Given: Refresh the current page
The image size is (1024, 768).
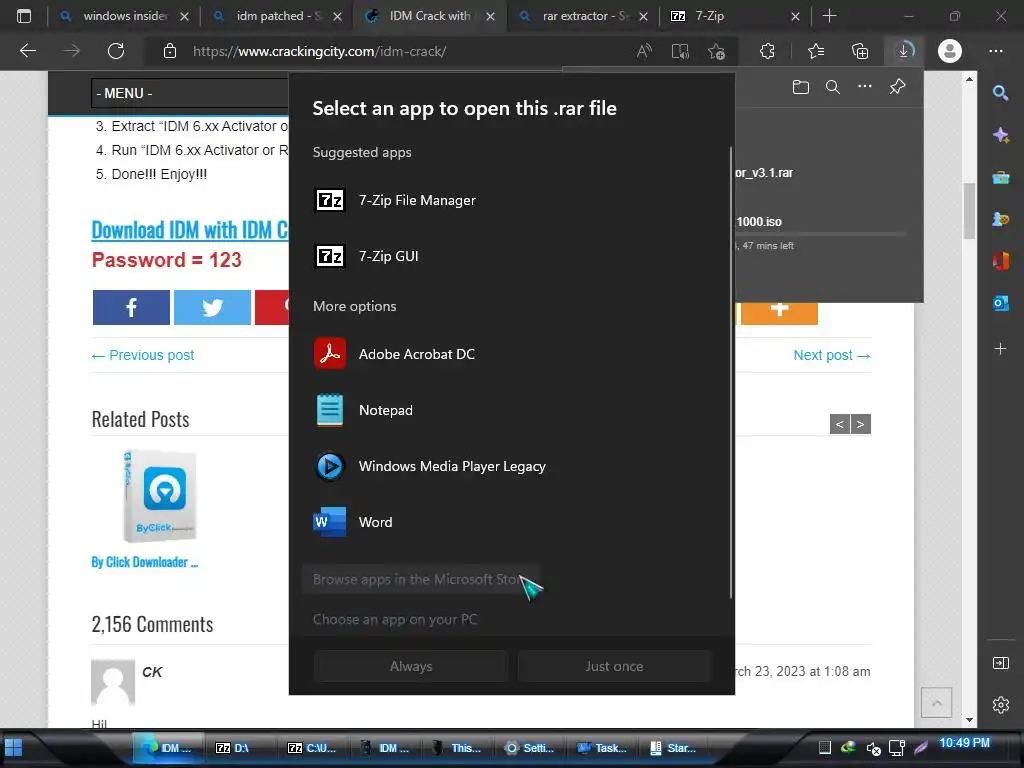Looking at the screenshot, I should (x=116, y=51).
